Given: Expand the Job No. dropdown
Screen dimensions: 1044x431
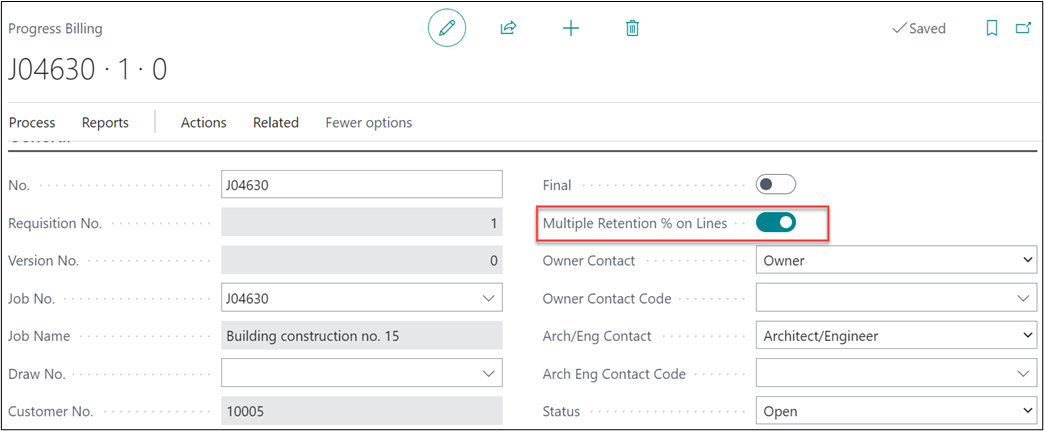Looking at the screenshot, I should tap(488, 298).
